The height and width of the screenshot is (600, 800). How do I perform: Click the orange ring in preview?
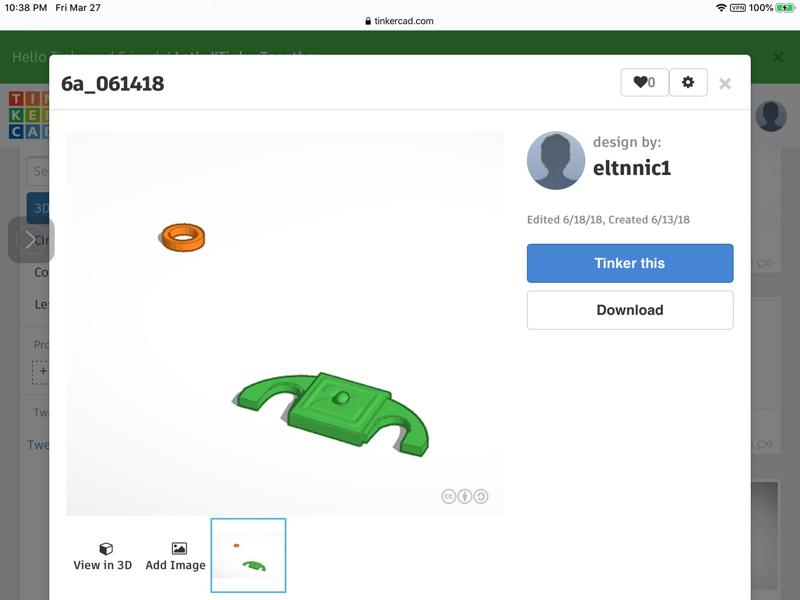click(x=183, y=237)
